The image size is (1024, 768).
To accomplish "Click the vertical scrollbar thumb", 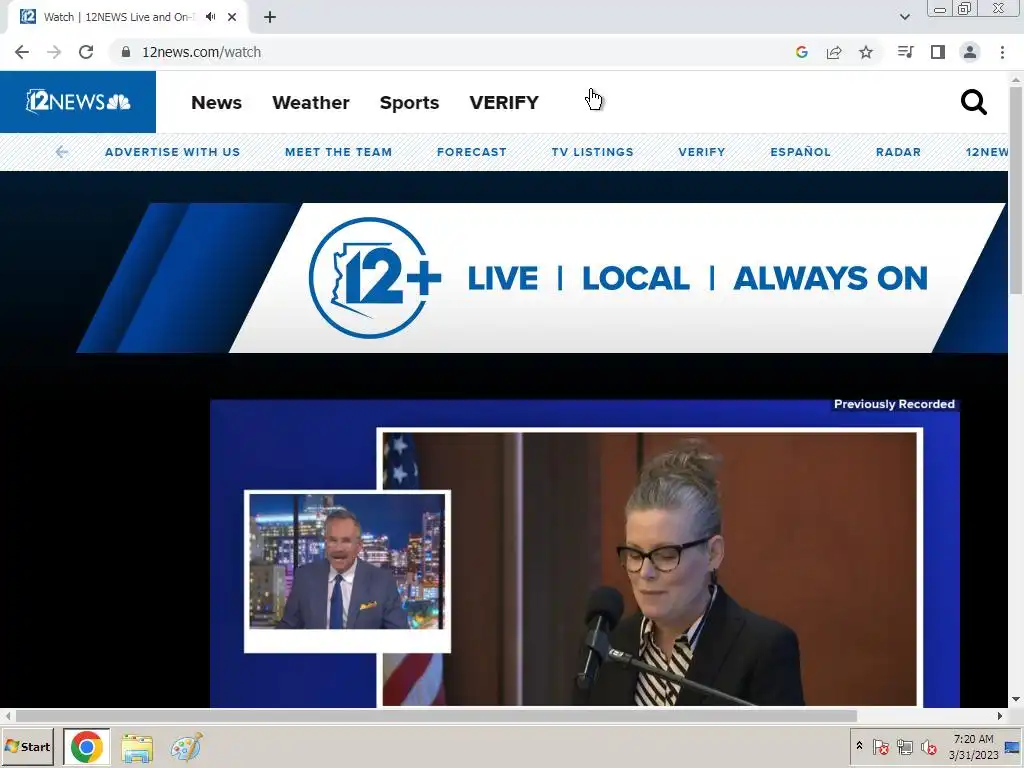I will click(x=1016, y=189).
